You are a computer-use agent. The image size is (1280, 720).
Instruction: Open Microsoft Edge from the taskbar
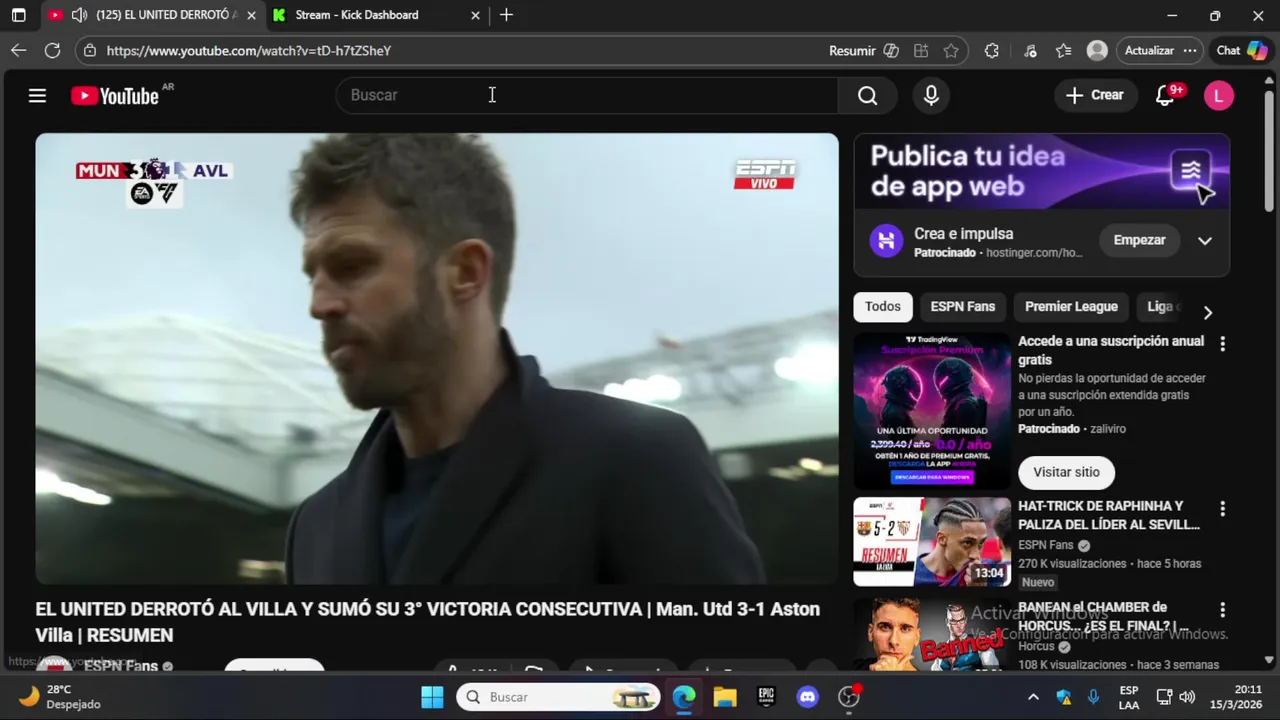click(x=684, y=697)
